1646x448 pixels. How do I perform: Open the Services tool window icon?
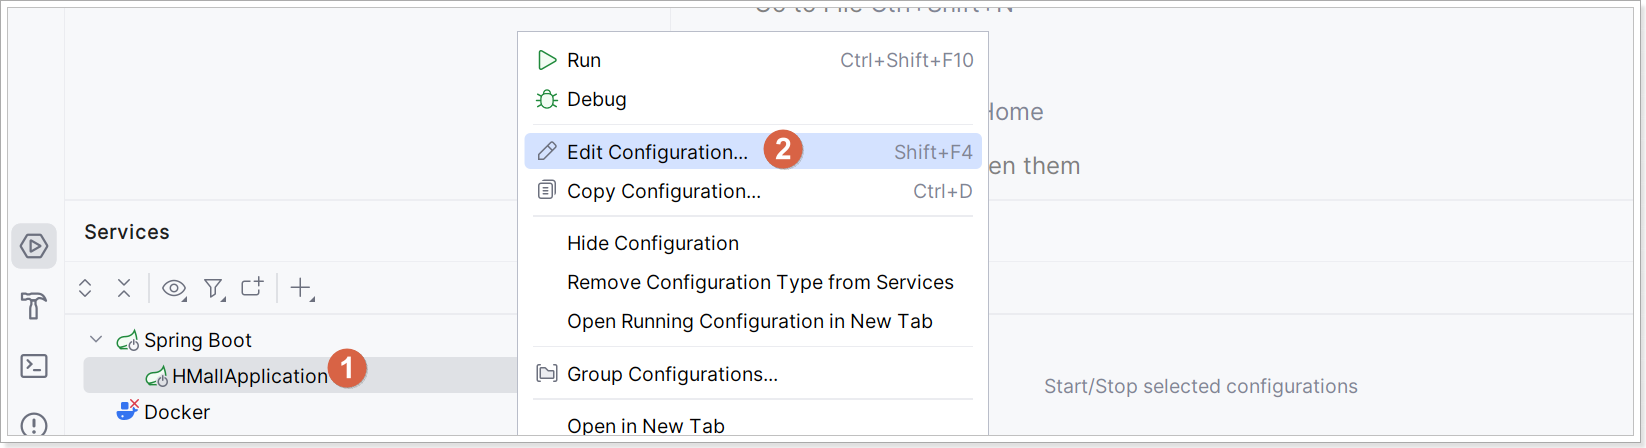(x=34, y=246)
